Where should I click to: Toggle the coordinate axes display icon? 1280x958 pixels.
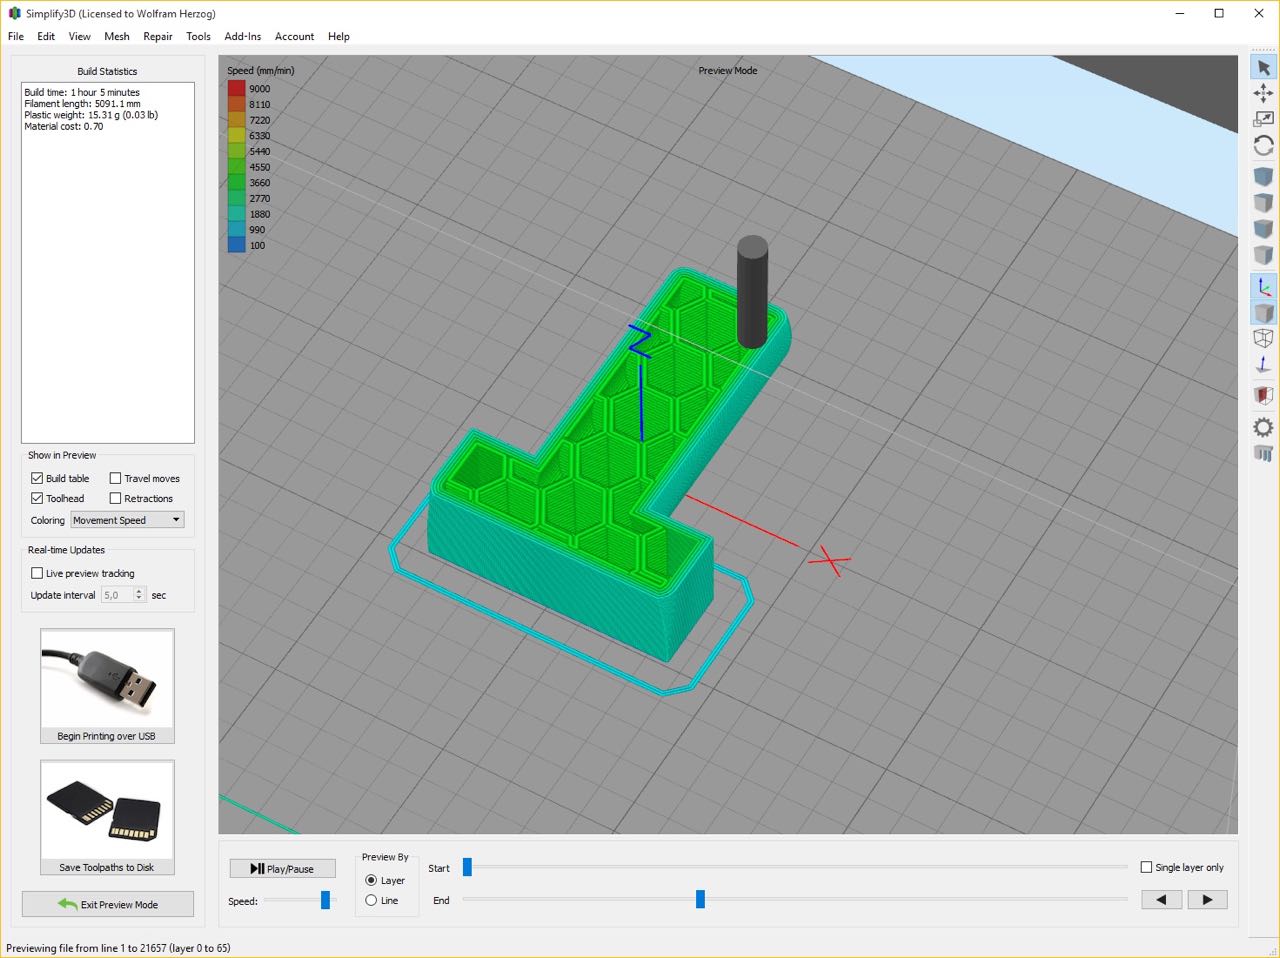[1263, 287]
